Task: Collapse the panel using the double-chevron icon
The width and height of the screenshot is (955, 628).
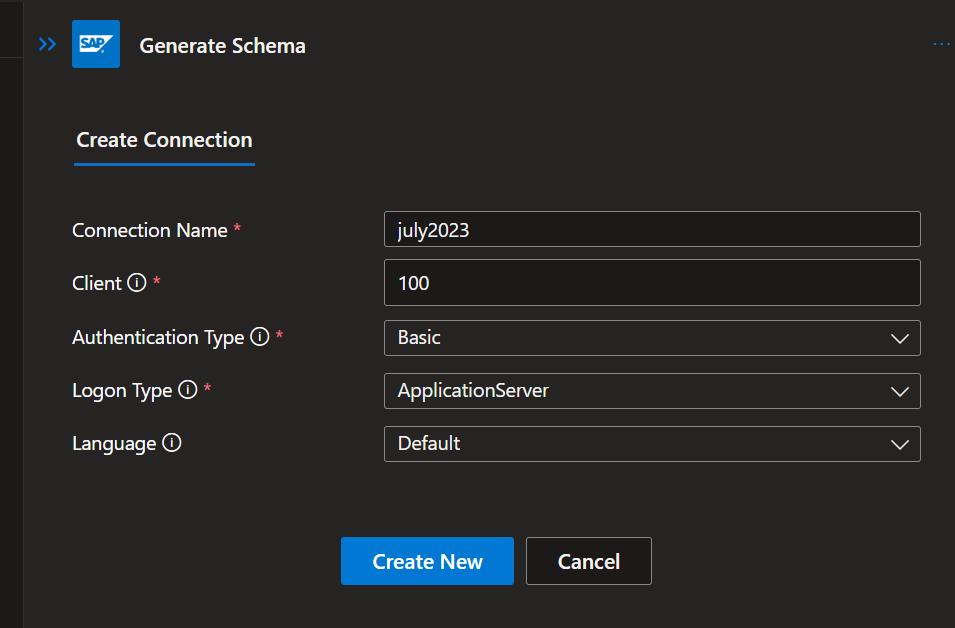Action: point(46,44)
